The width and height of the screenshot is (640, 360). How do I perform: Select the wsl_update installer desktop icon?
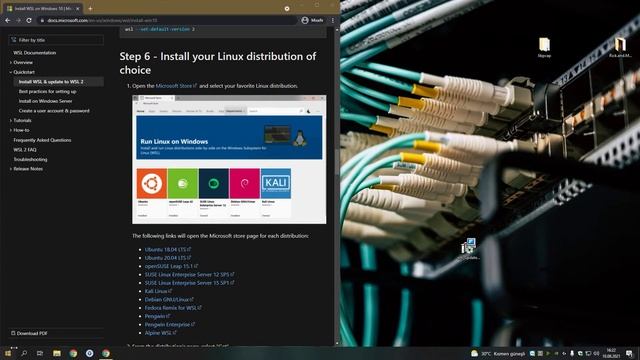pos(468,249)
